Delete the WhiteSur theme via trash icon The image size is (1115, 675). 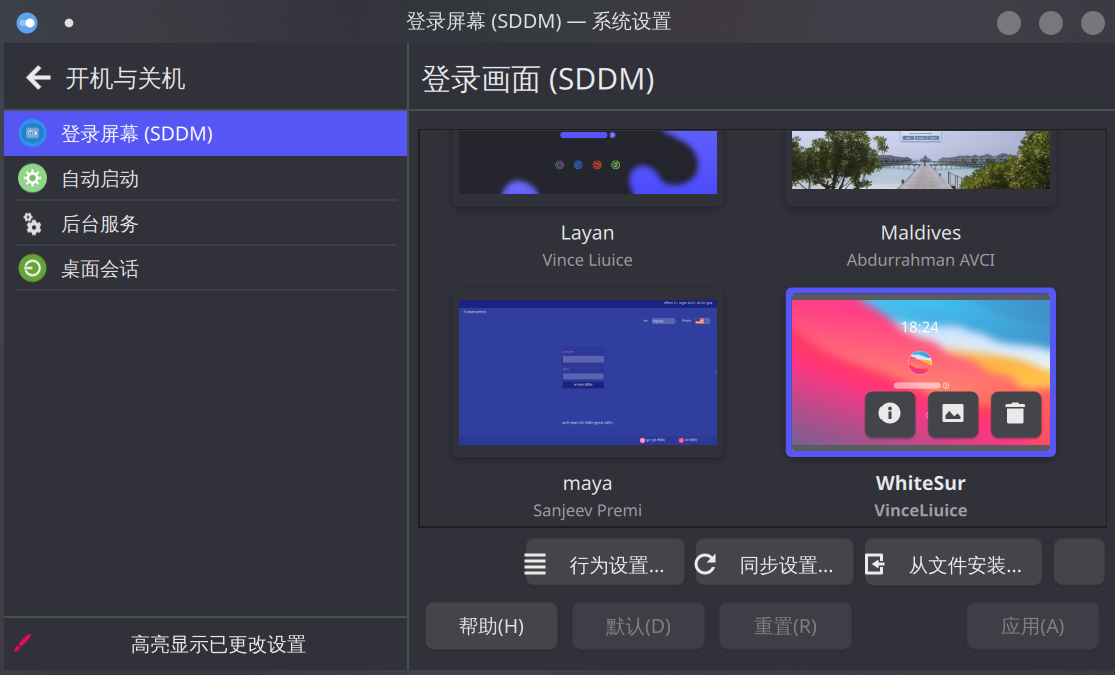click(x=1016, y=413)
